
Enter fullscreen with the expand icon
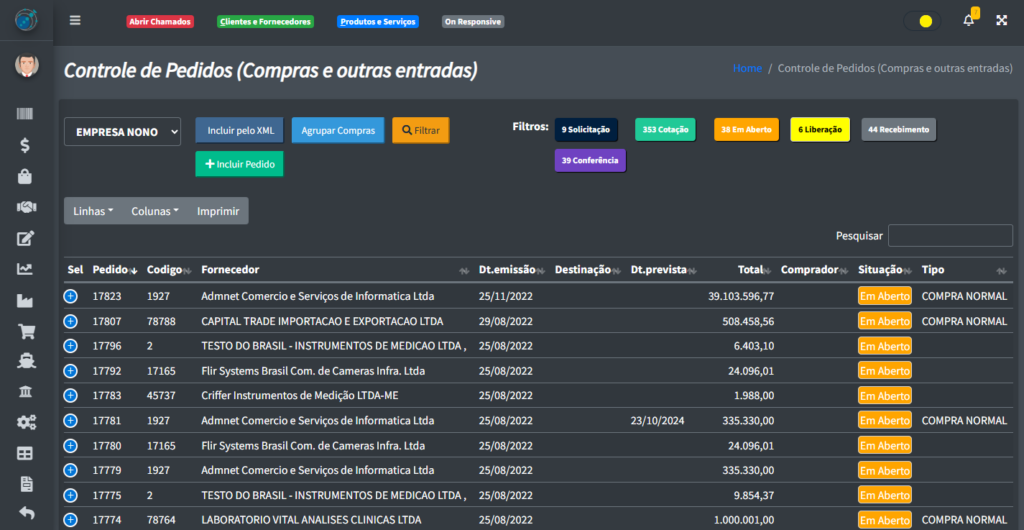point(1001,21)
